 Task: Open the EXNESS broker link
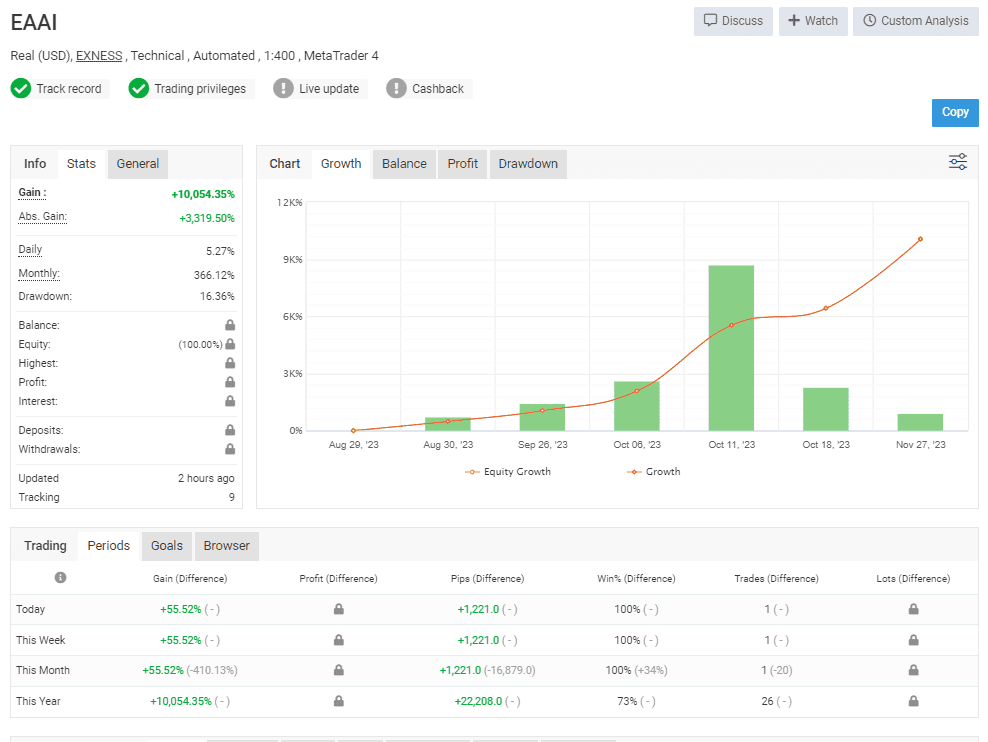pos(99,56)
